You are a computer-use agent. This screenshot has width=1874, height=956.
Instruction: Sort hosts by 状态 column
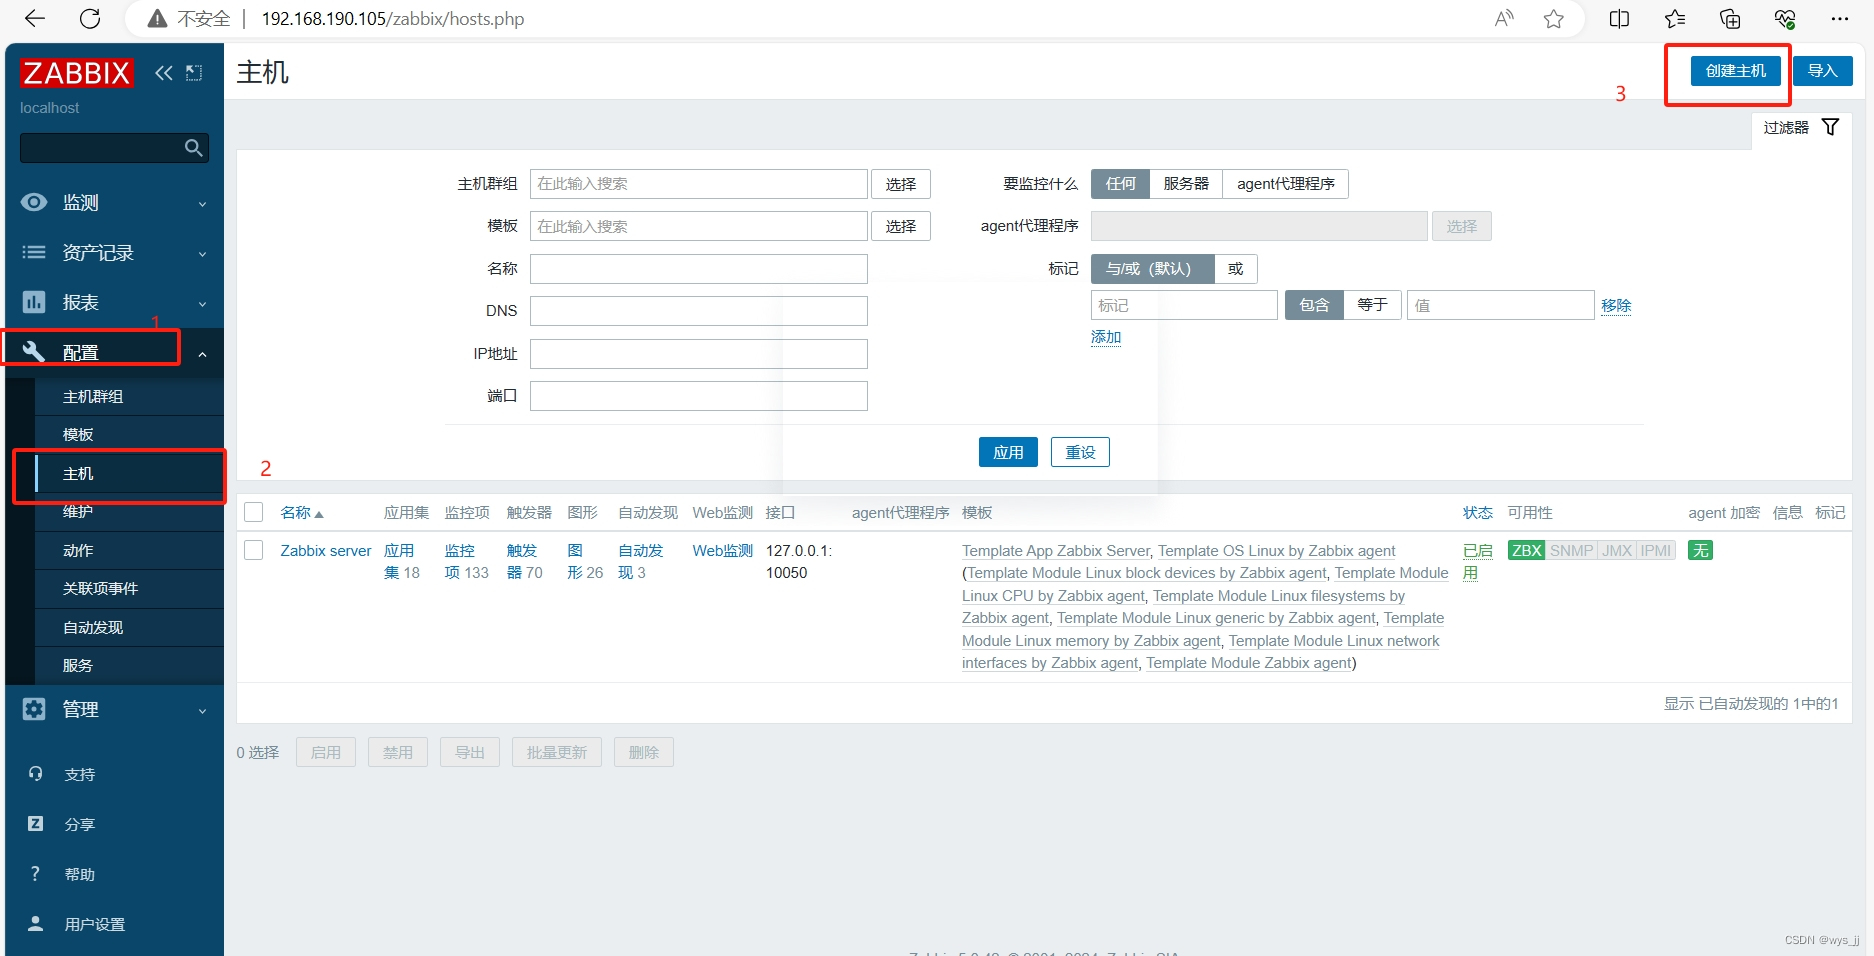(1477, 513)
